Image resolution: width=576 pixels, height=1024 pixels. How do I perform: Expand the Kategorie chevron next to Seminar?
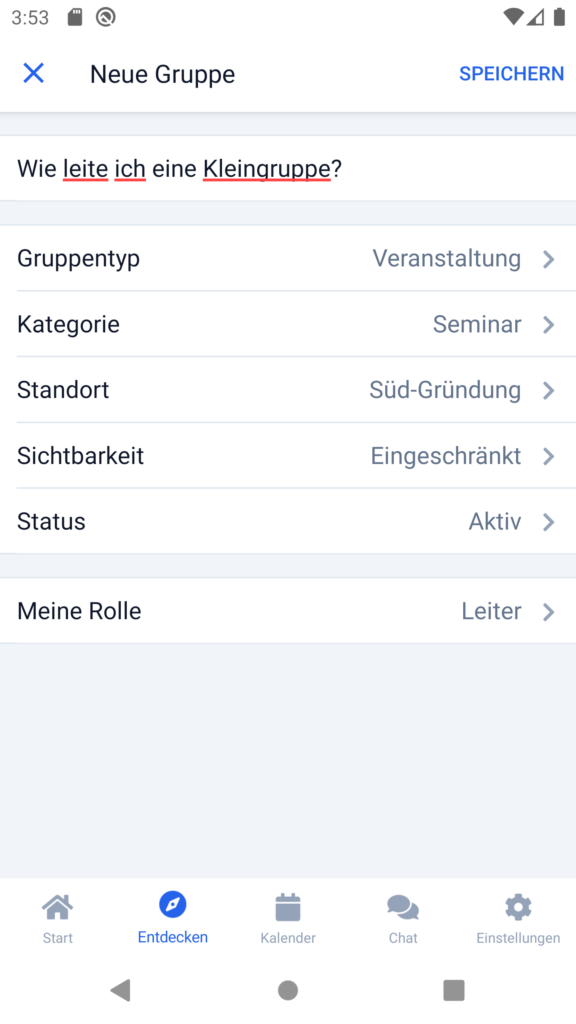tap(549, 325)
